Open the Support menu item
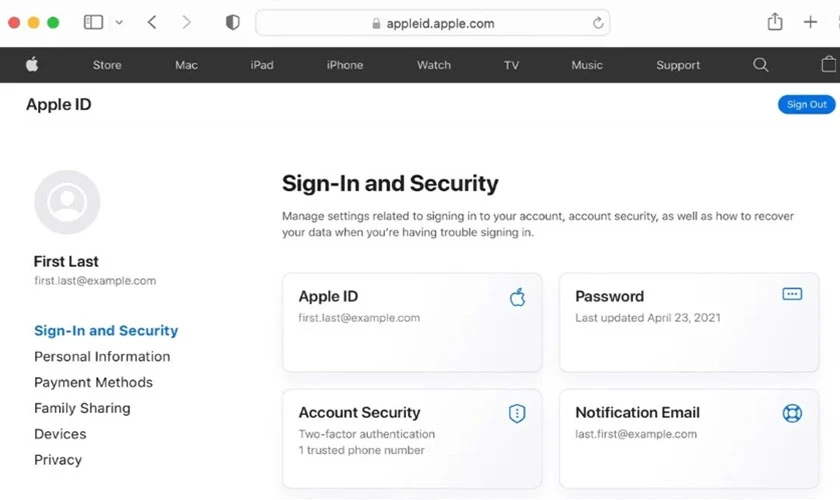This screenshot has width=840, height=500. click(678, 65)
